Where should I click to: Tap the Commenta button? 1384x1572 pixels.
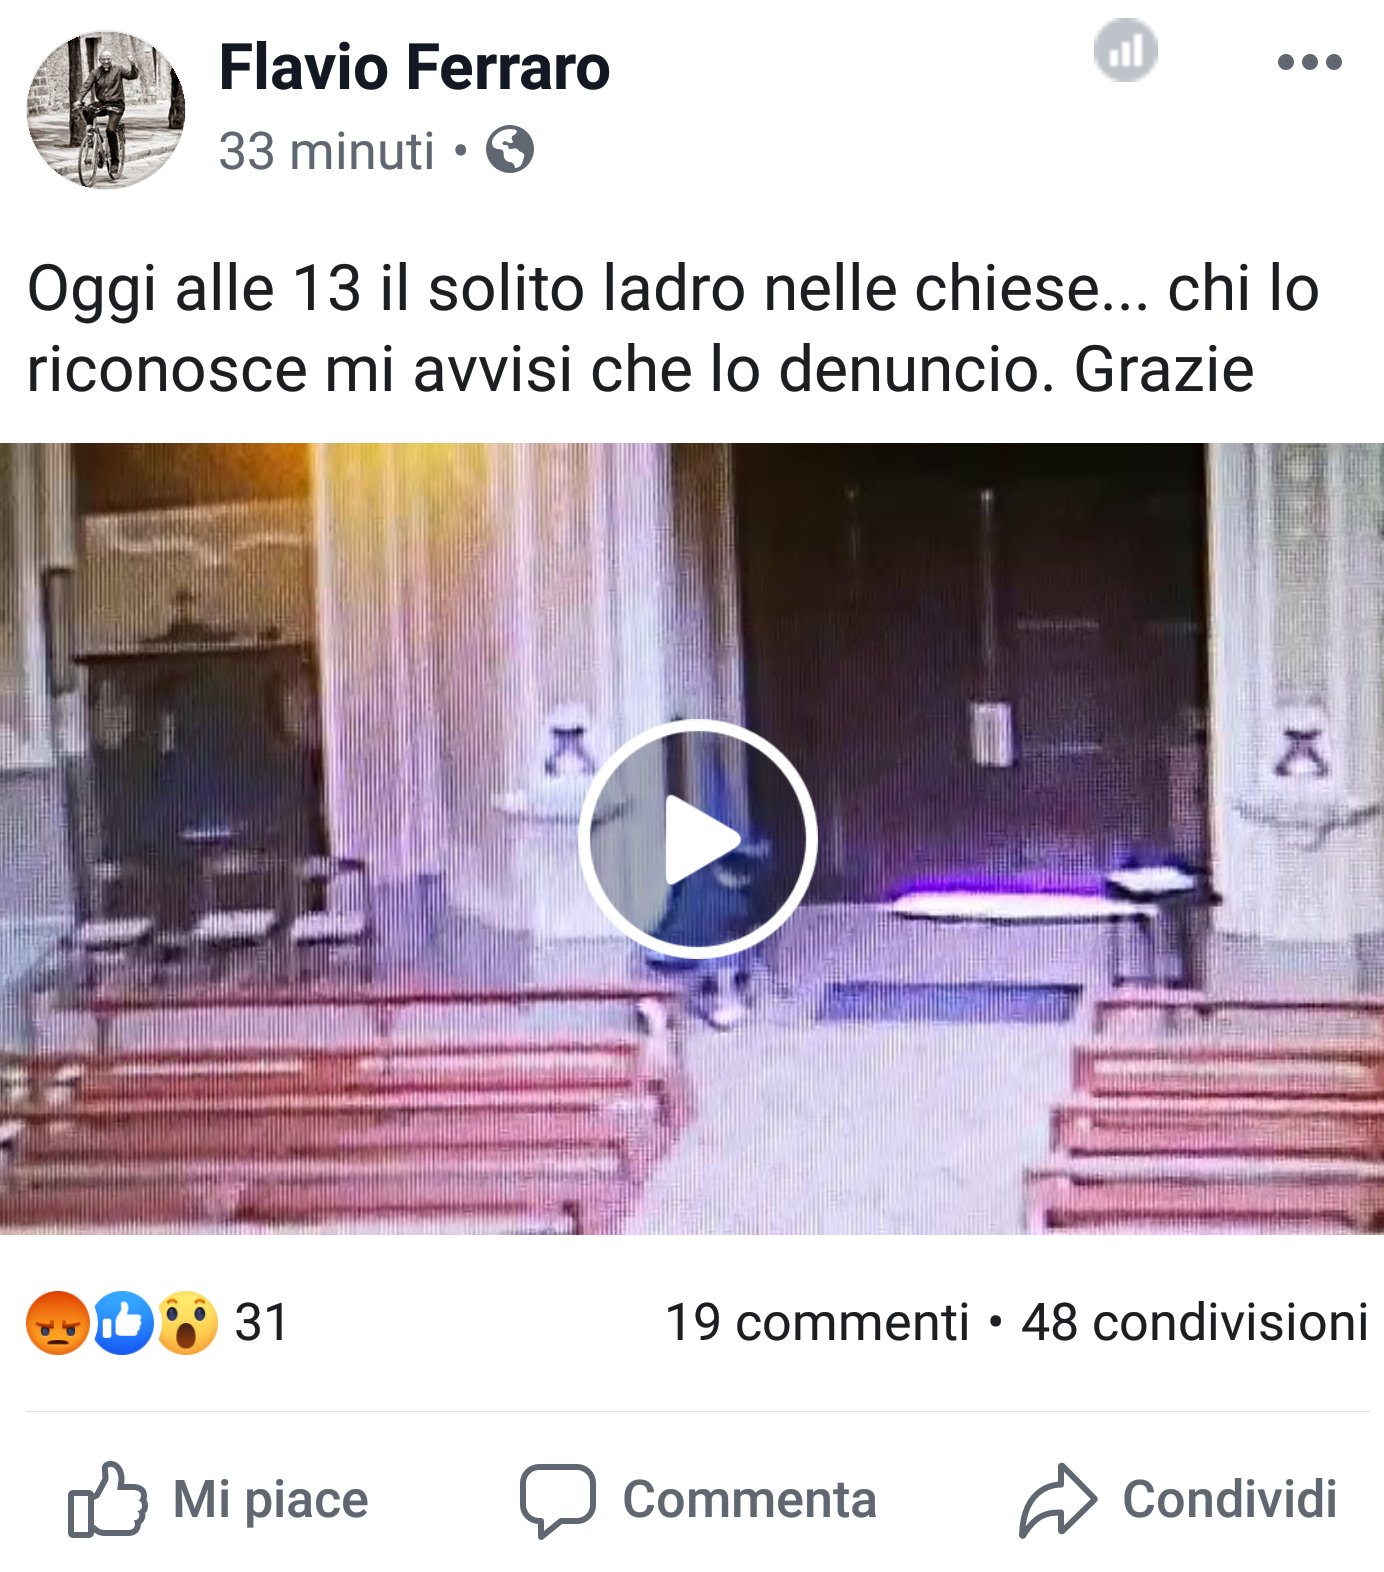click(698, 1499)
